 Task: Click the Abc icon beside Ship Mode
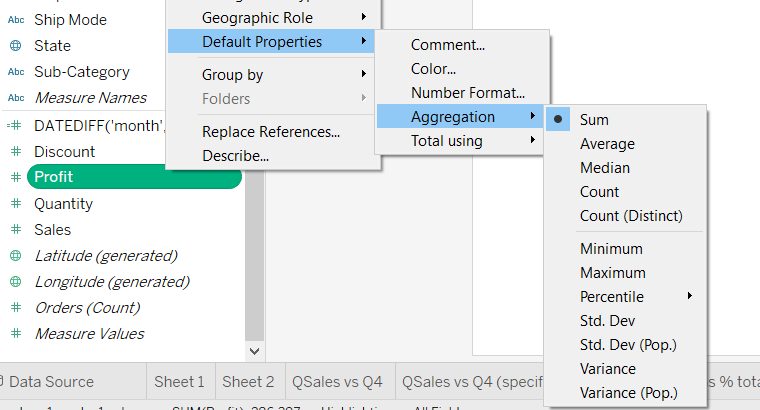click(15, 20)
